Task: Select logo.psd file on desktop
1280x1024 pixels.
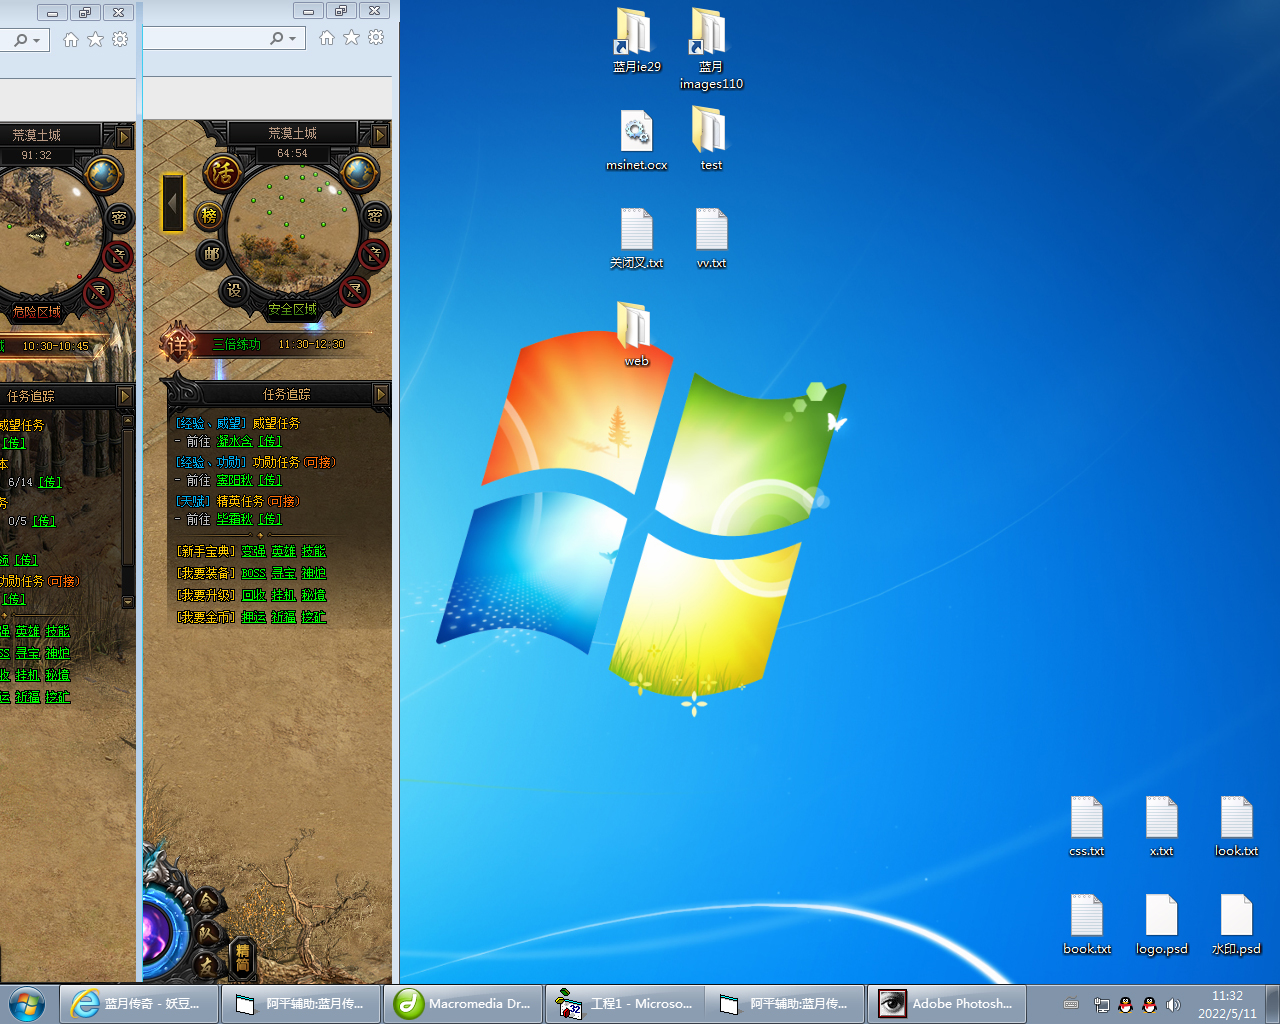Action: coord(1162,924)
